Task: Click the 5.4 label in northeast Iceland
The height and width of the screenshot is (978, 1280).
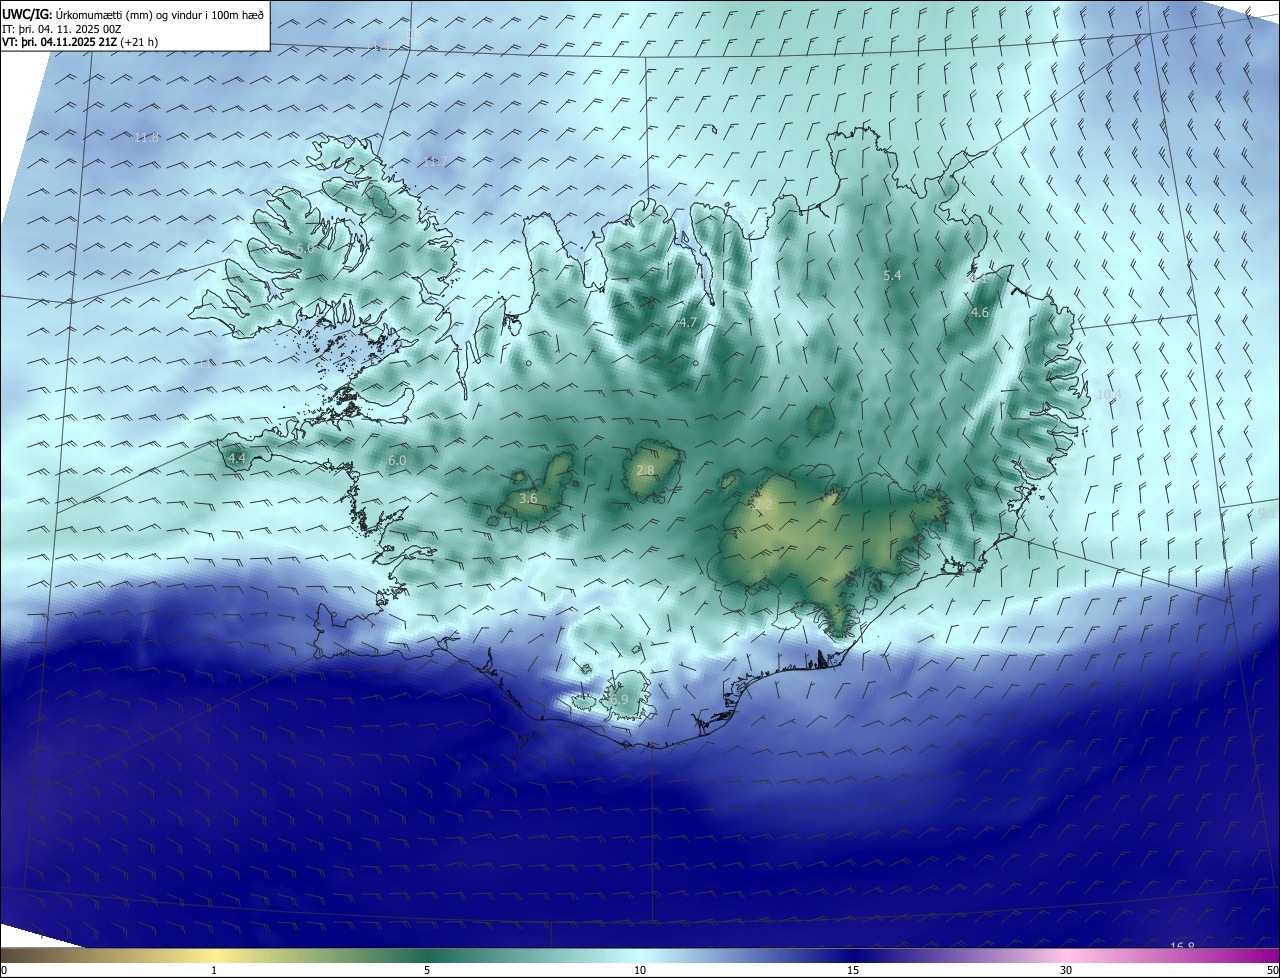Action: pos(893,274)
